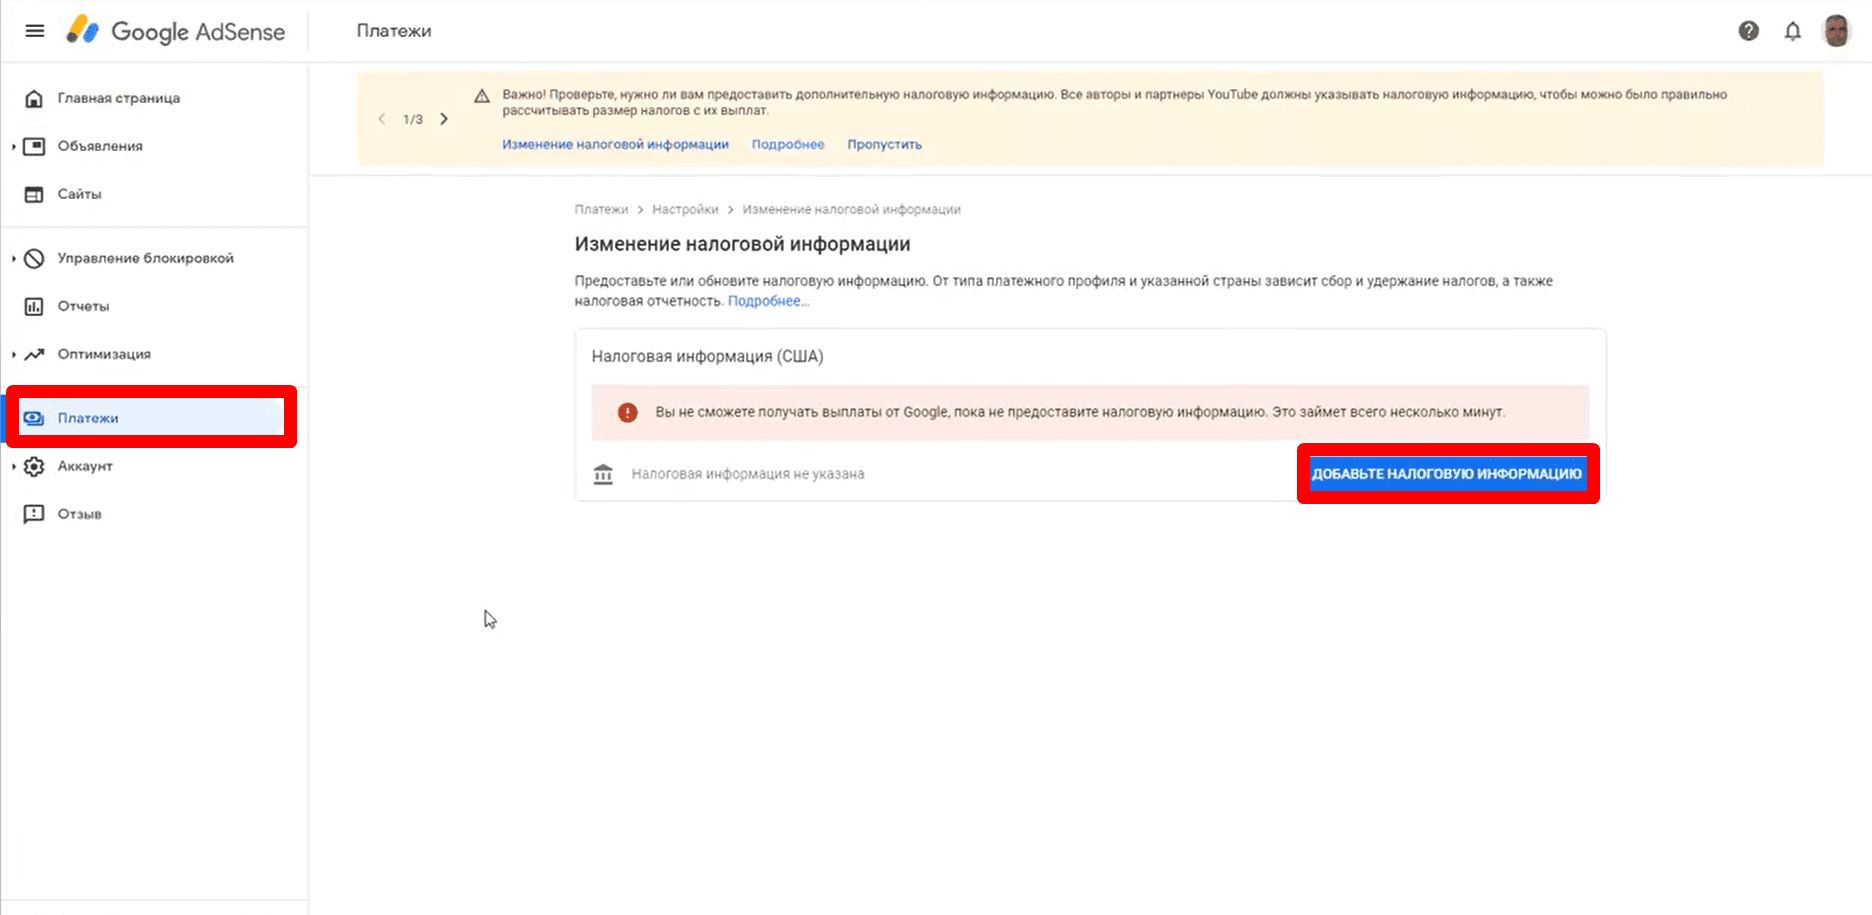Viewport: 1872px width, 915px height.
Task: Click the page heading Изменение налоговой информации
Action: (743, 244)
